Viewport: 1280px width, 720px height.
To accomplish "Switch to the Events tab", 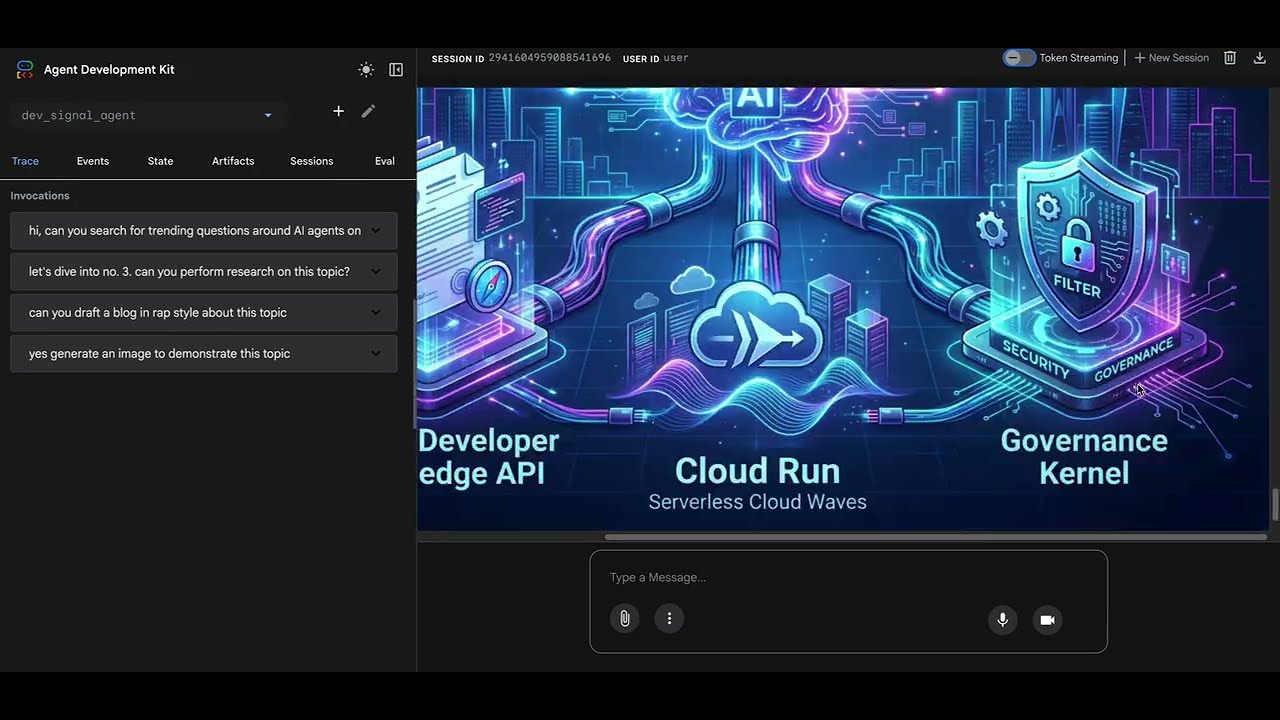I will coord(93,161).
